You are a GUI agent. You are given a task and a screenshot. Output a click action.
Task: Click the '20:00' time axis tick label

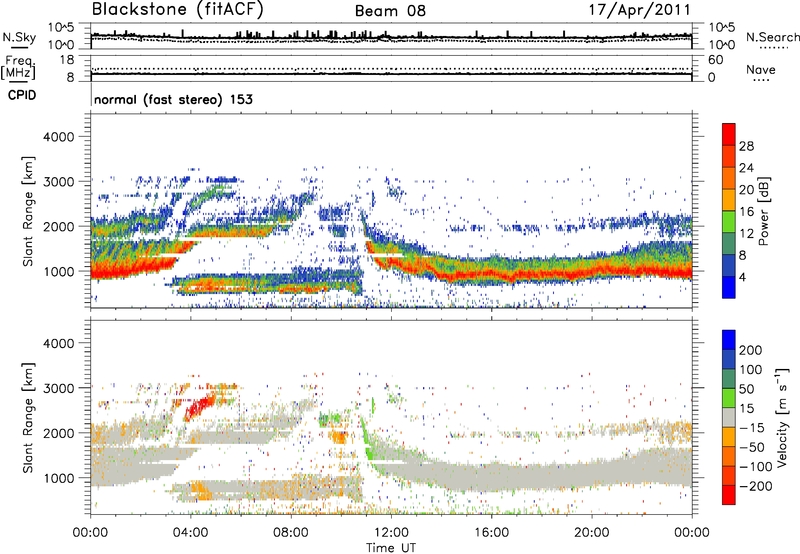pyautogui.click(x=591, y=533)
